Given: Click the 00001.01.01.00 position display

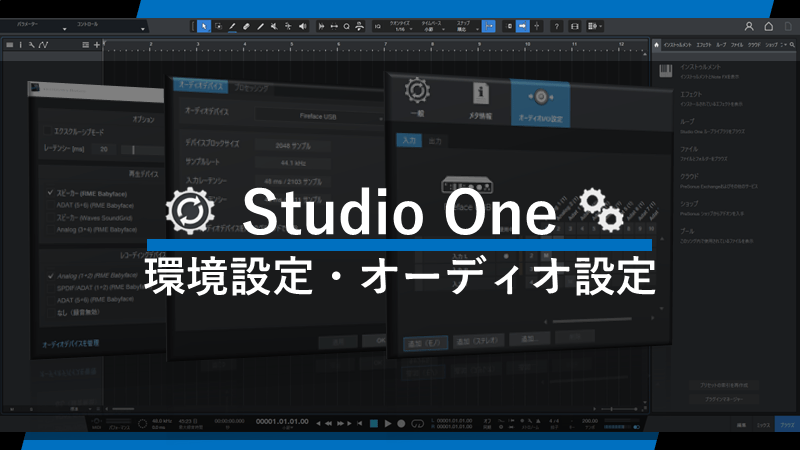Looking at the screenshot, I should tap(282, 421).
